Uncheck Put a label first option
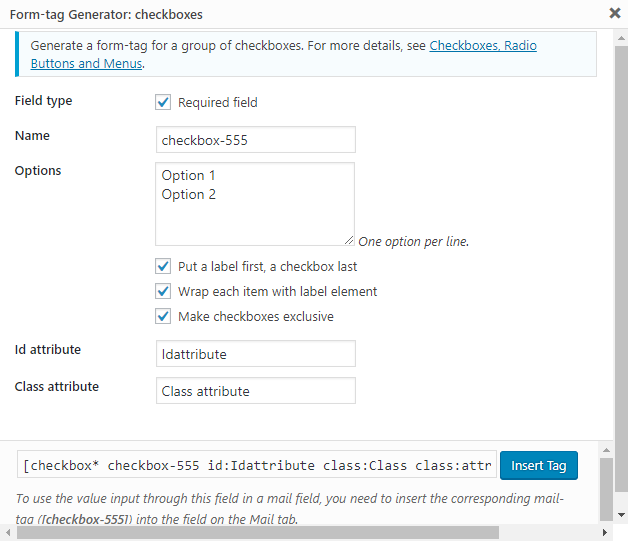 point(163,267)
